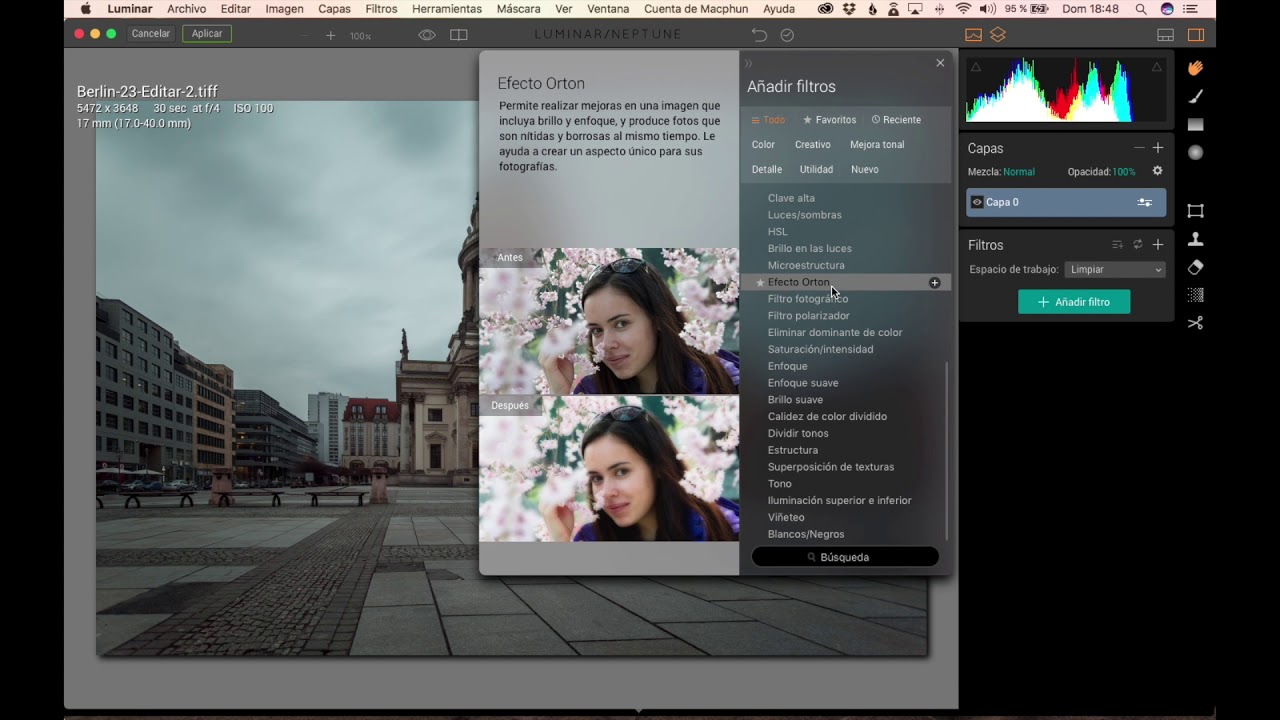This screenshot has height=720, width=1280.
Task: Click the Búsqueda search field
Action: point(845,557)
